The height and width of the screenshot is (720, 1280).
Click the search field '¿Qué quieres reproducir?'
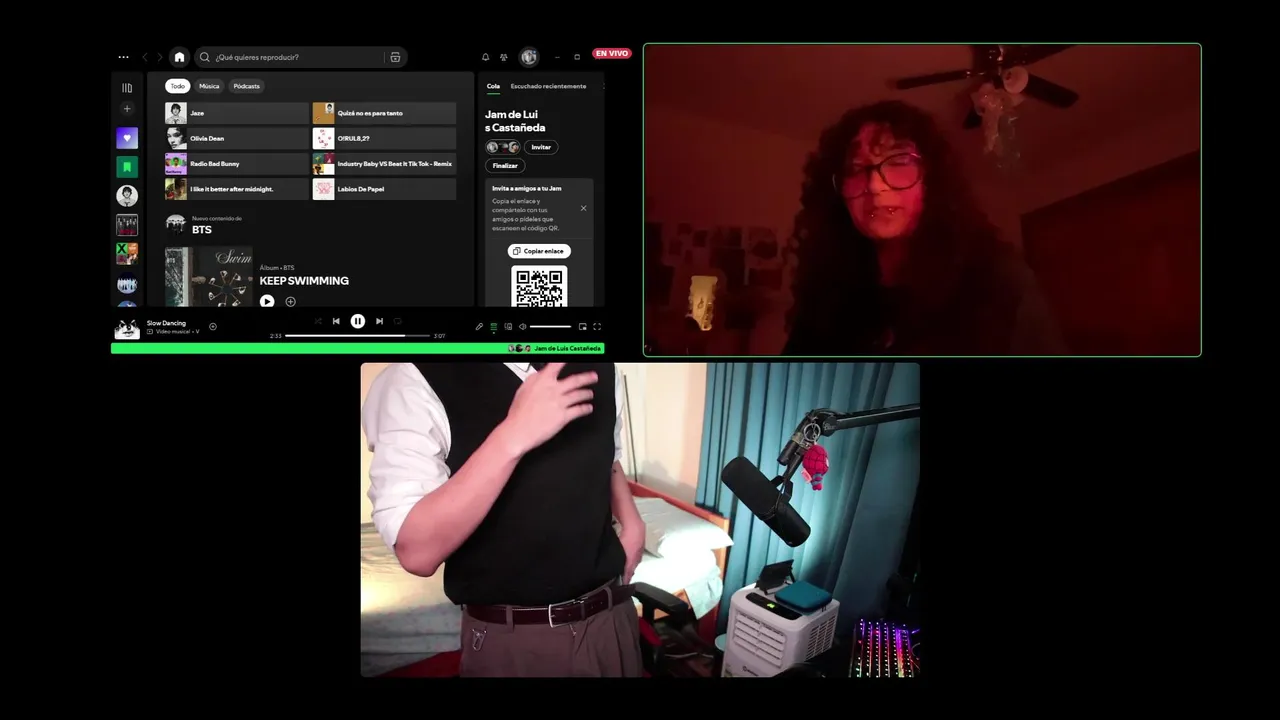pos(300,57)
